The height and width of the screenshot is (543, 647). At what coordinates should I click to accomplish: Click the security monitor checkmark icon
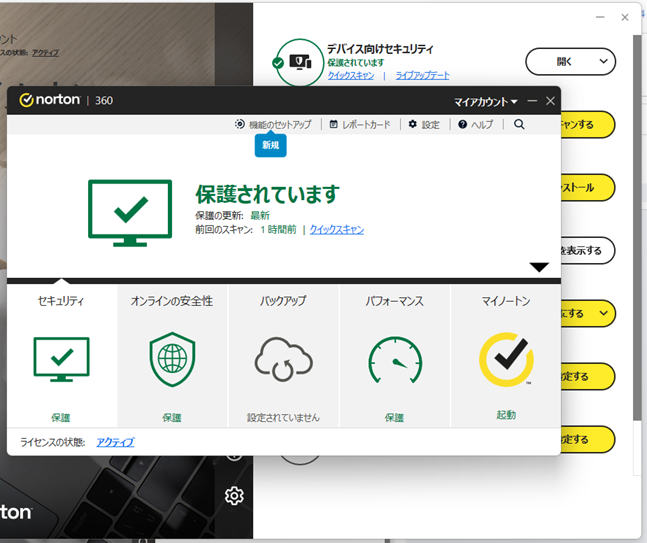[61, 359]
